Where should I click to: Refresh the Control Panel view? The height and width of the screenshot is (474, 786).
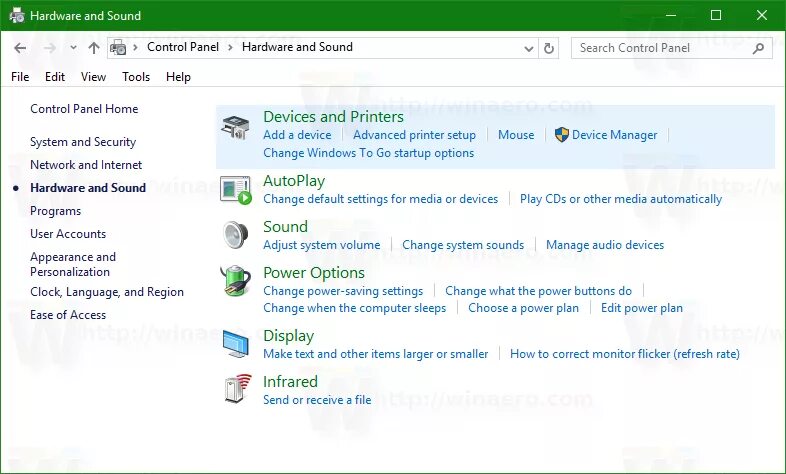549,48
